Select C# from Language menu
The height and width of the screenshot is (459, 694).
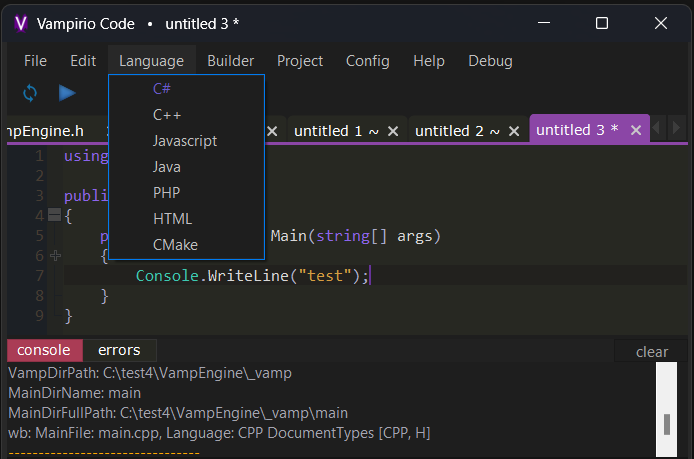click(162, 88)
